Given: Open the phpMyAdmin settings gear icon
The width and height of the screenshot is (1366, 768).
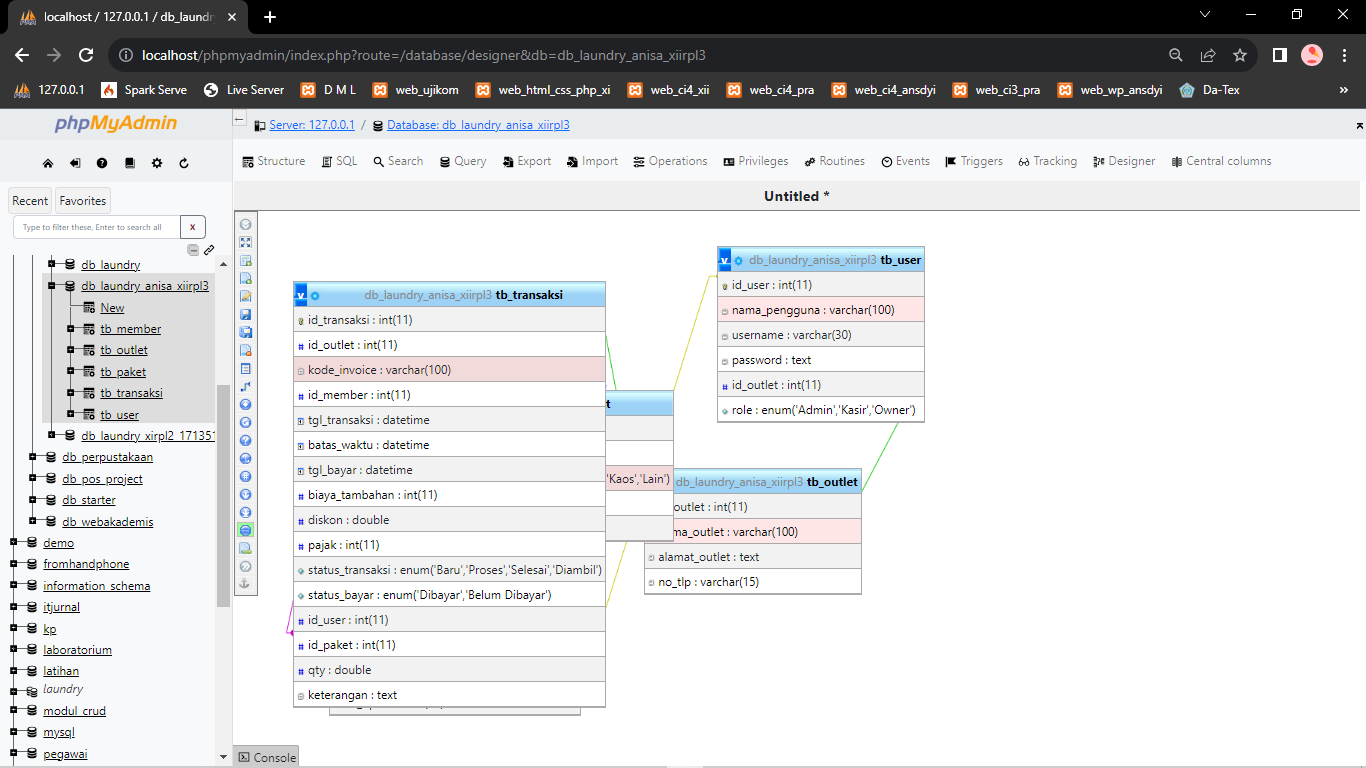Looking at the screenshot, I should coord(157,163).
